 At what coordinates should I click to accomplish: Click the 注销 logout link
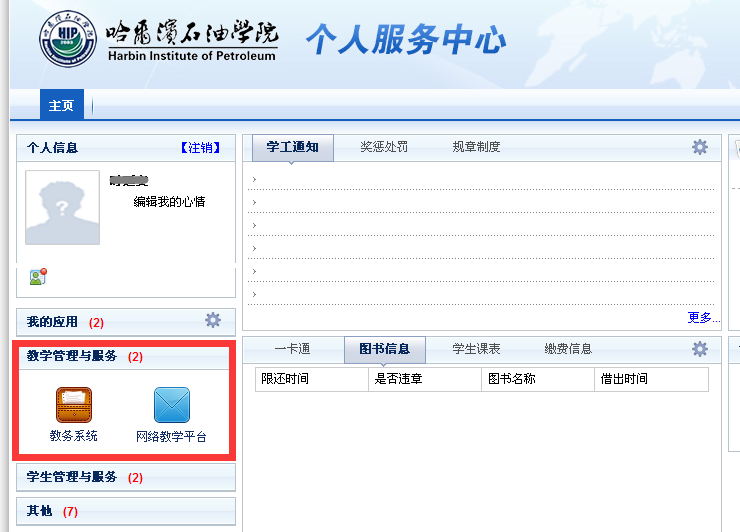[x=200, y=148]
